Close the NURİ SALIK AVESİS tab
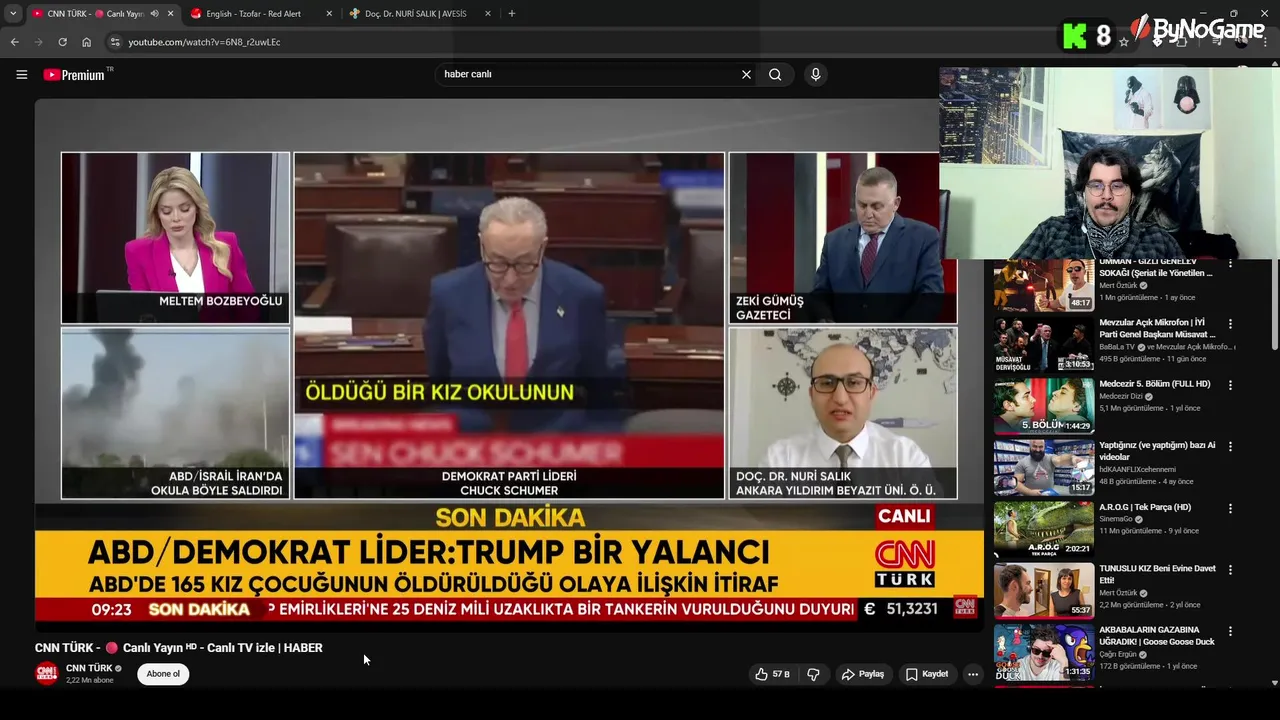Image resolution: width=1280 pixels, height=720 pixels. [x=488, y=14]
